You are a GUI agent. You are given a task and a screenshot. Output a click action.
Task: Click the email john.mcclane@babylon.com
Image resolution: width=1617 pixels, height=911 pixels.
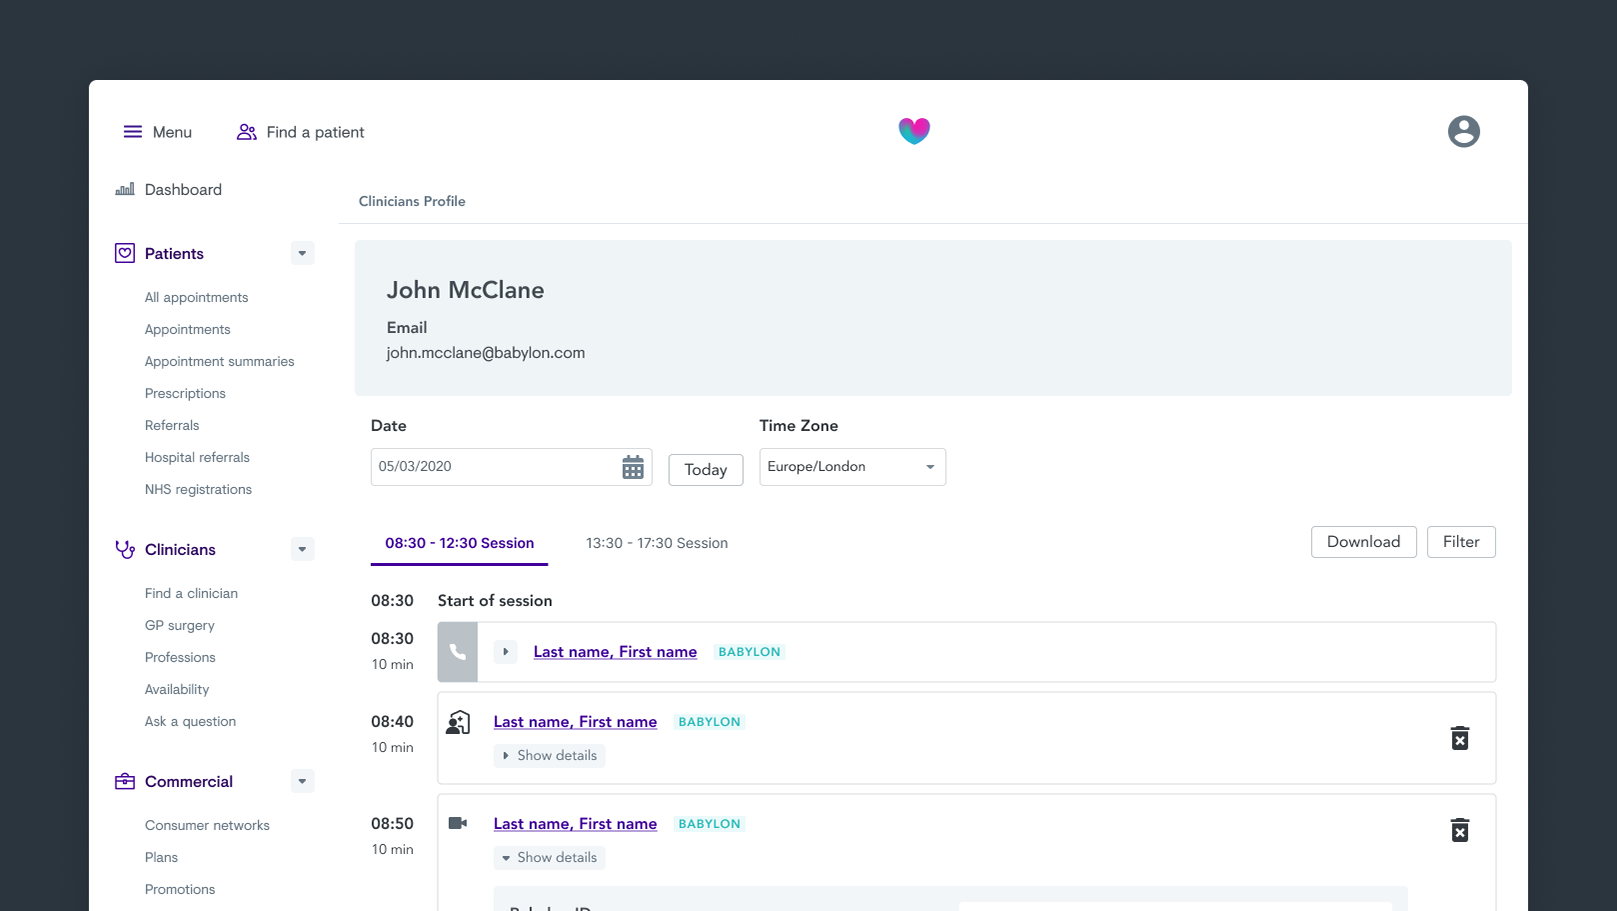(486, 353)
